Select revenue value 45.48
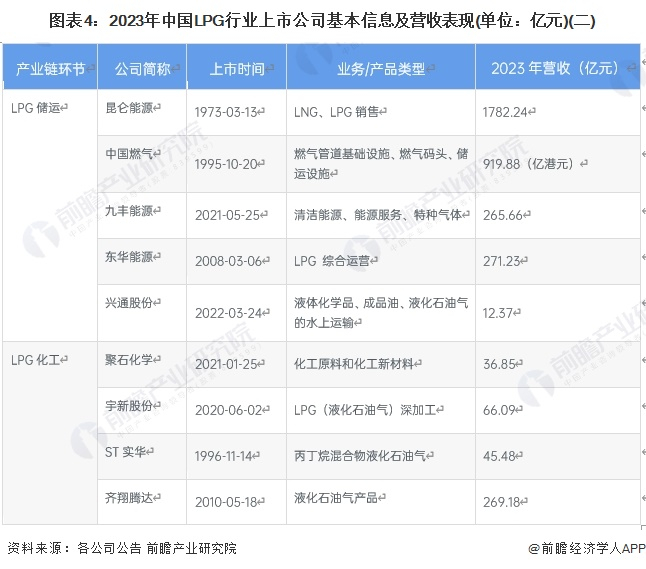 click(x=499, y=456)
